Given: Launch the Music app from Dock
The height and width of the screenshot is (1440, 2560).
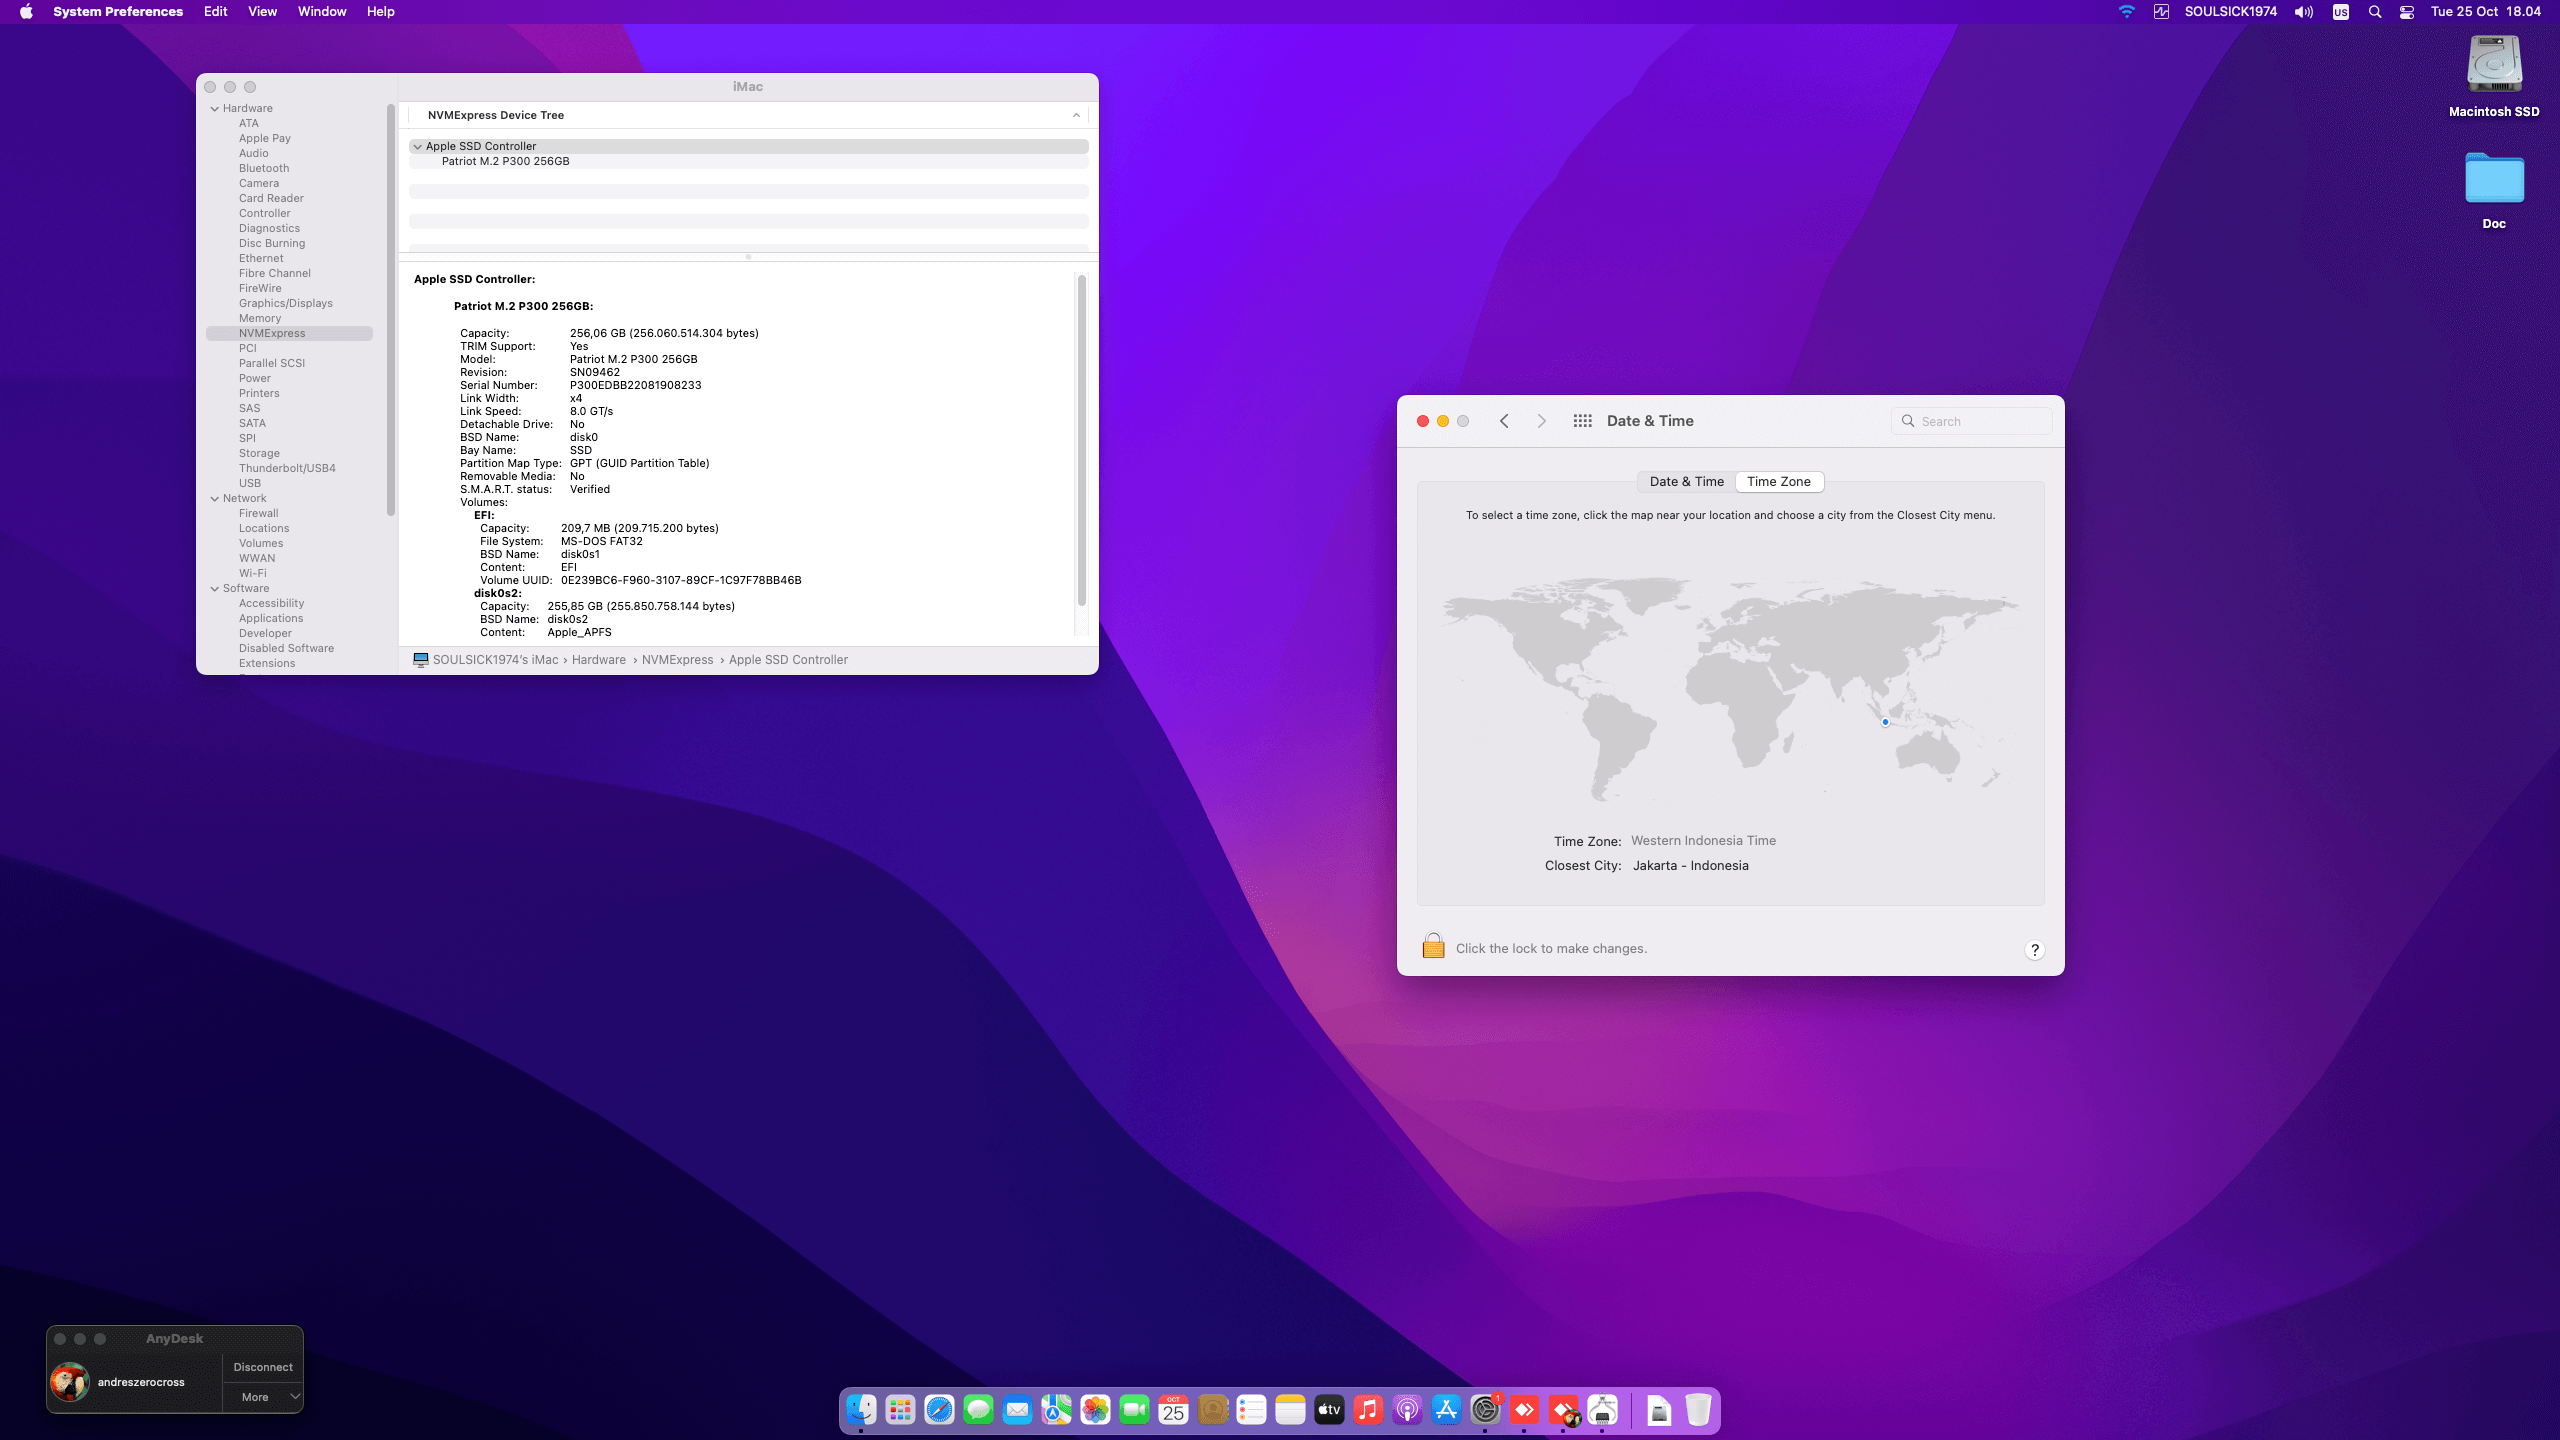Looking at the screenshot, I should [1368, 1410].
